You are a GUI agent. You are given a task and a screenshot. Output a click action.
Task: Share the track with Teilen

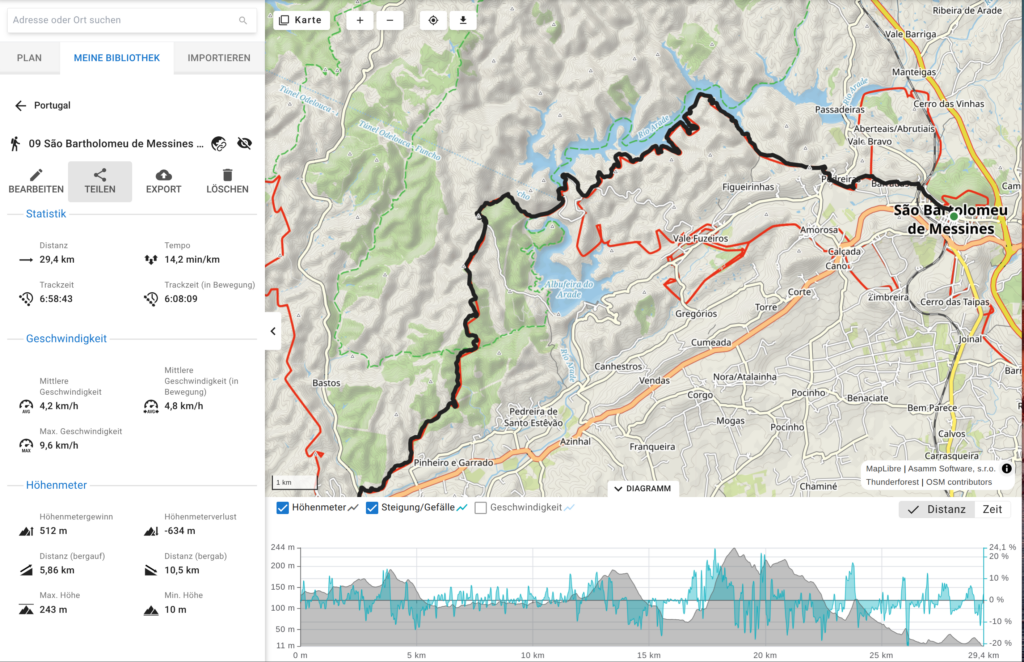pos(100,181)
